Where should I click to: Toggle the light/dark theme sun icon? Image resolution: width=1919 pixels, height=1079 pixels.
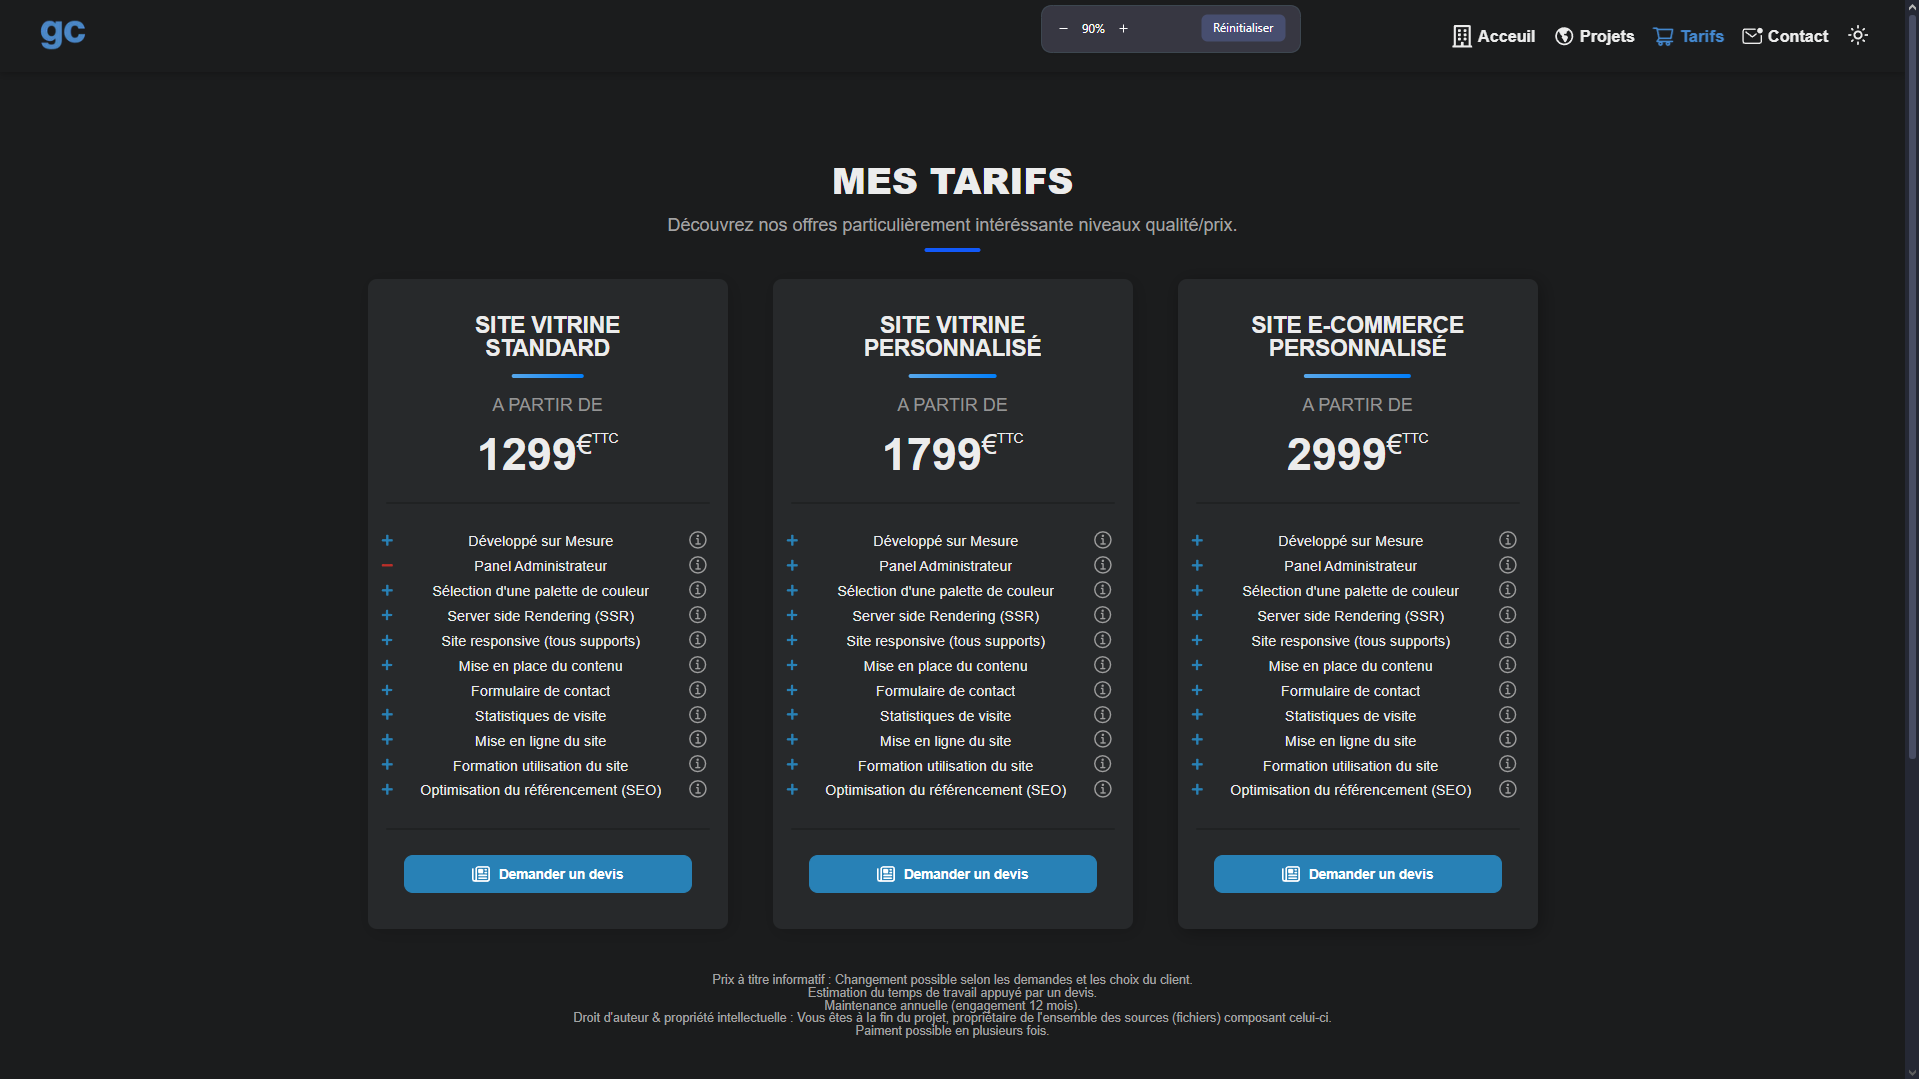click(1858, 36)
